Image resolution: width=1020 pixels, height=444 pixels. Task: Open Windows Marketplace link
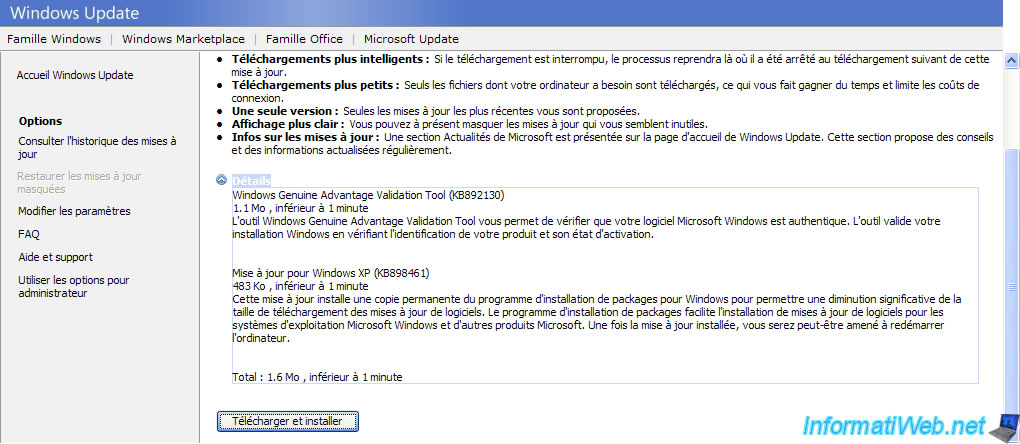pos(183,39)
